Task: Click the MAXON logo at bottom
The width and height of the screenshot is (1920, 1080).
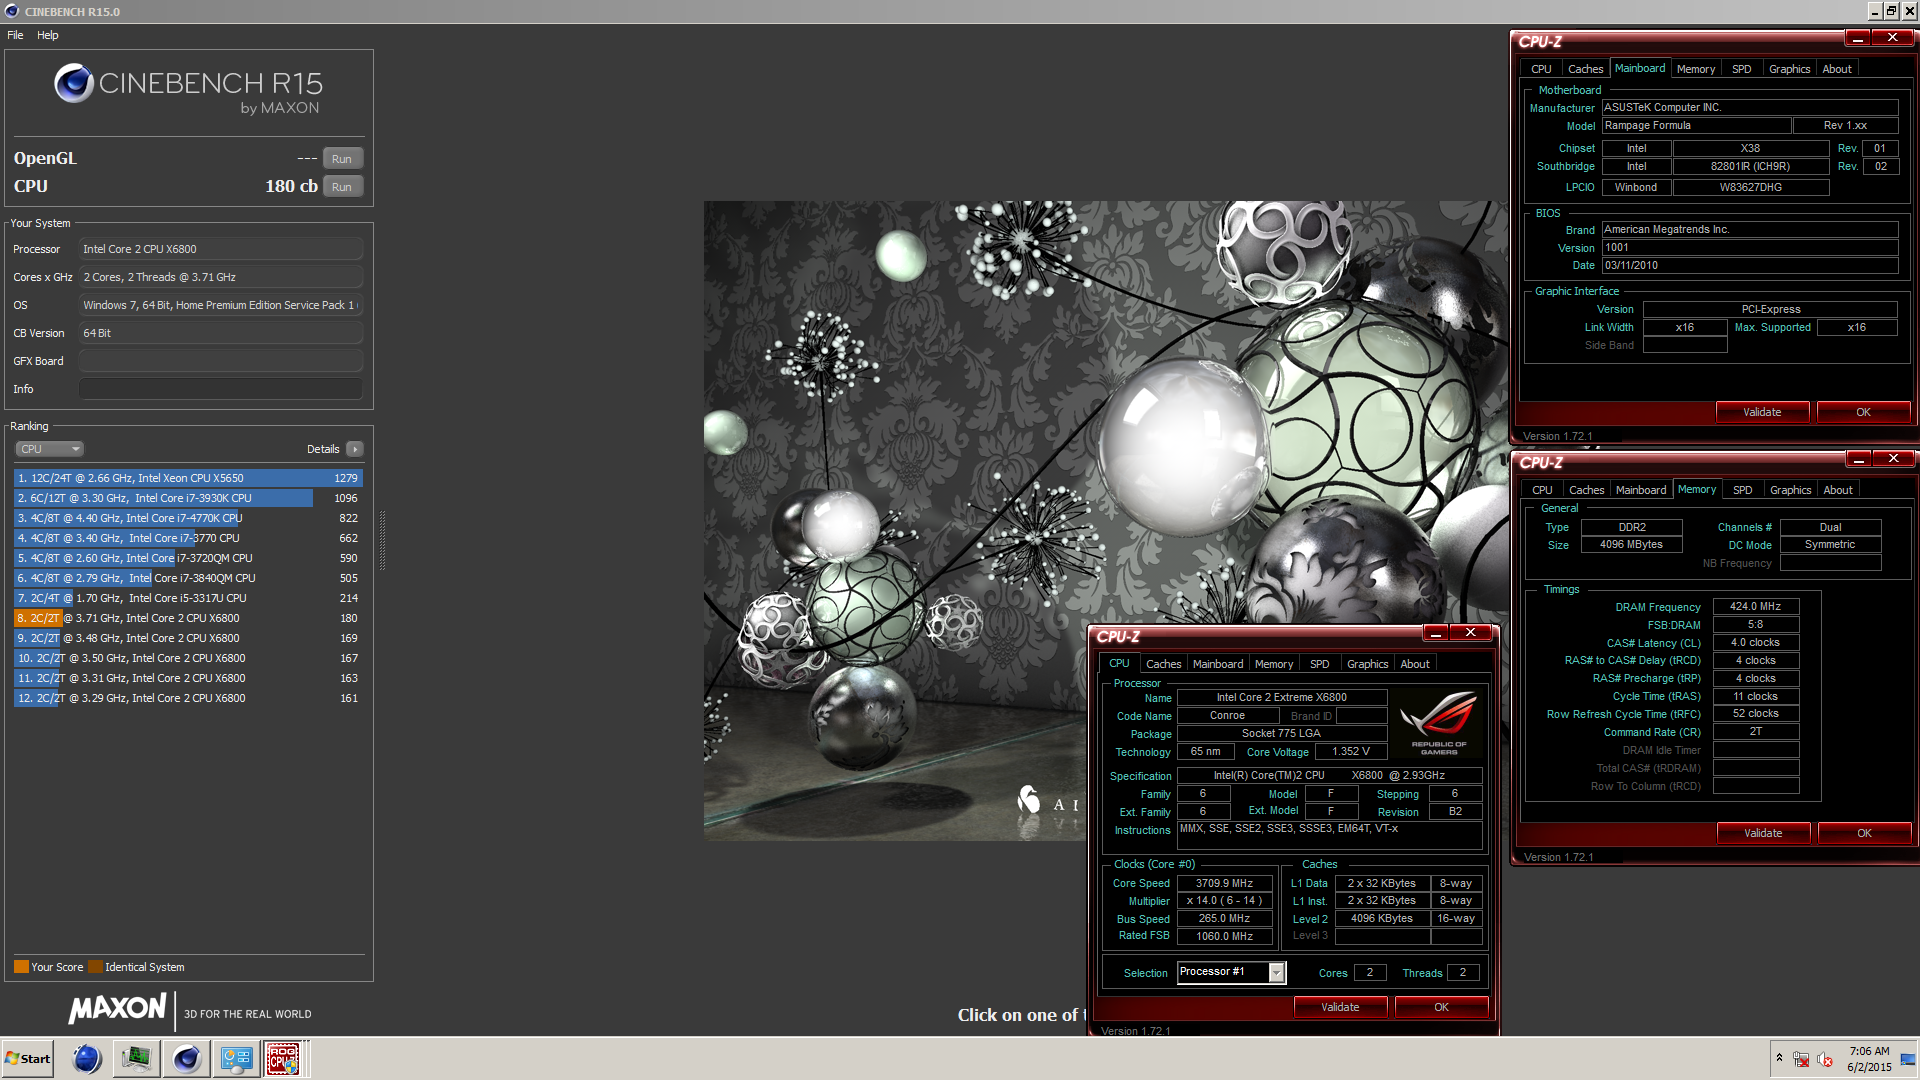Action: point(118,1008)
